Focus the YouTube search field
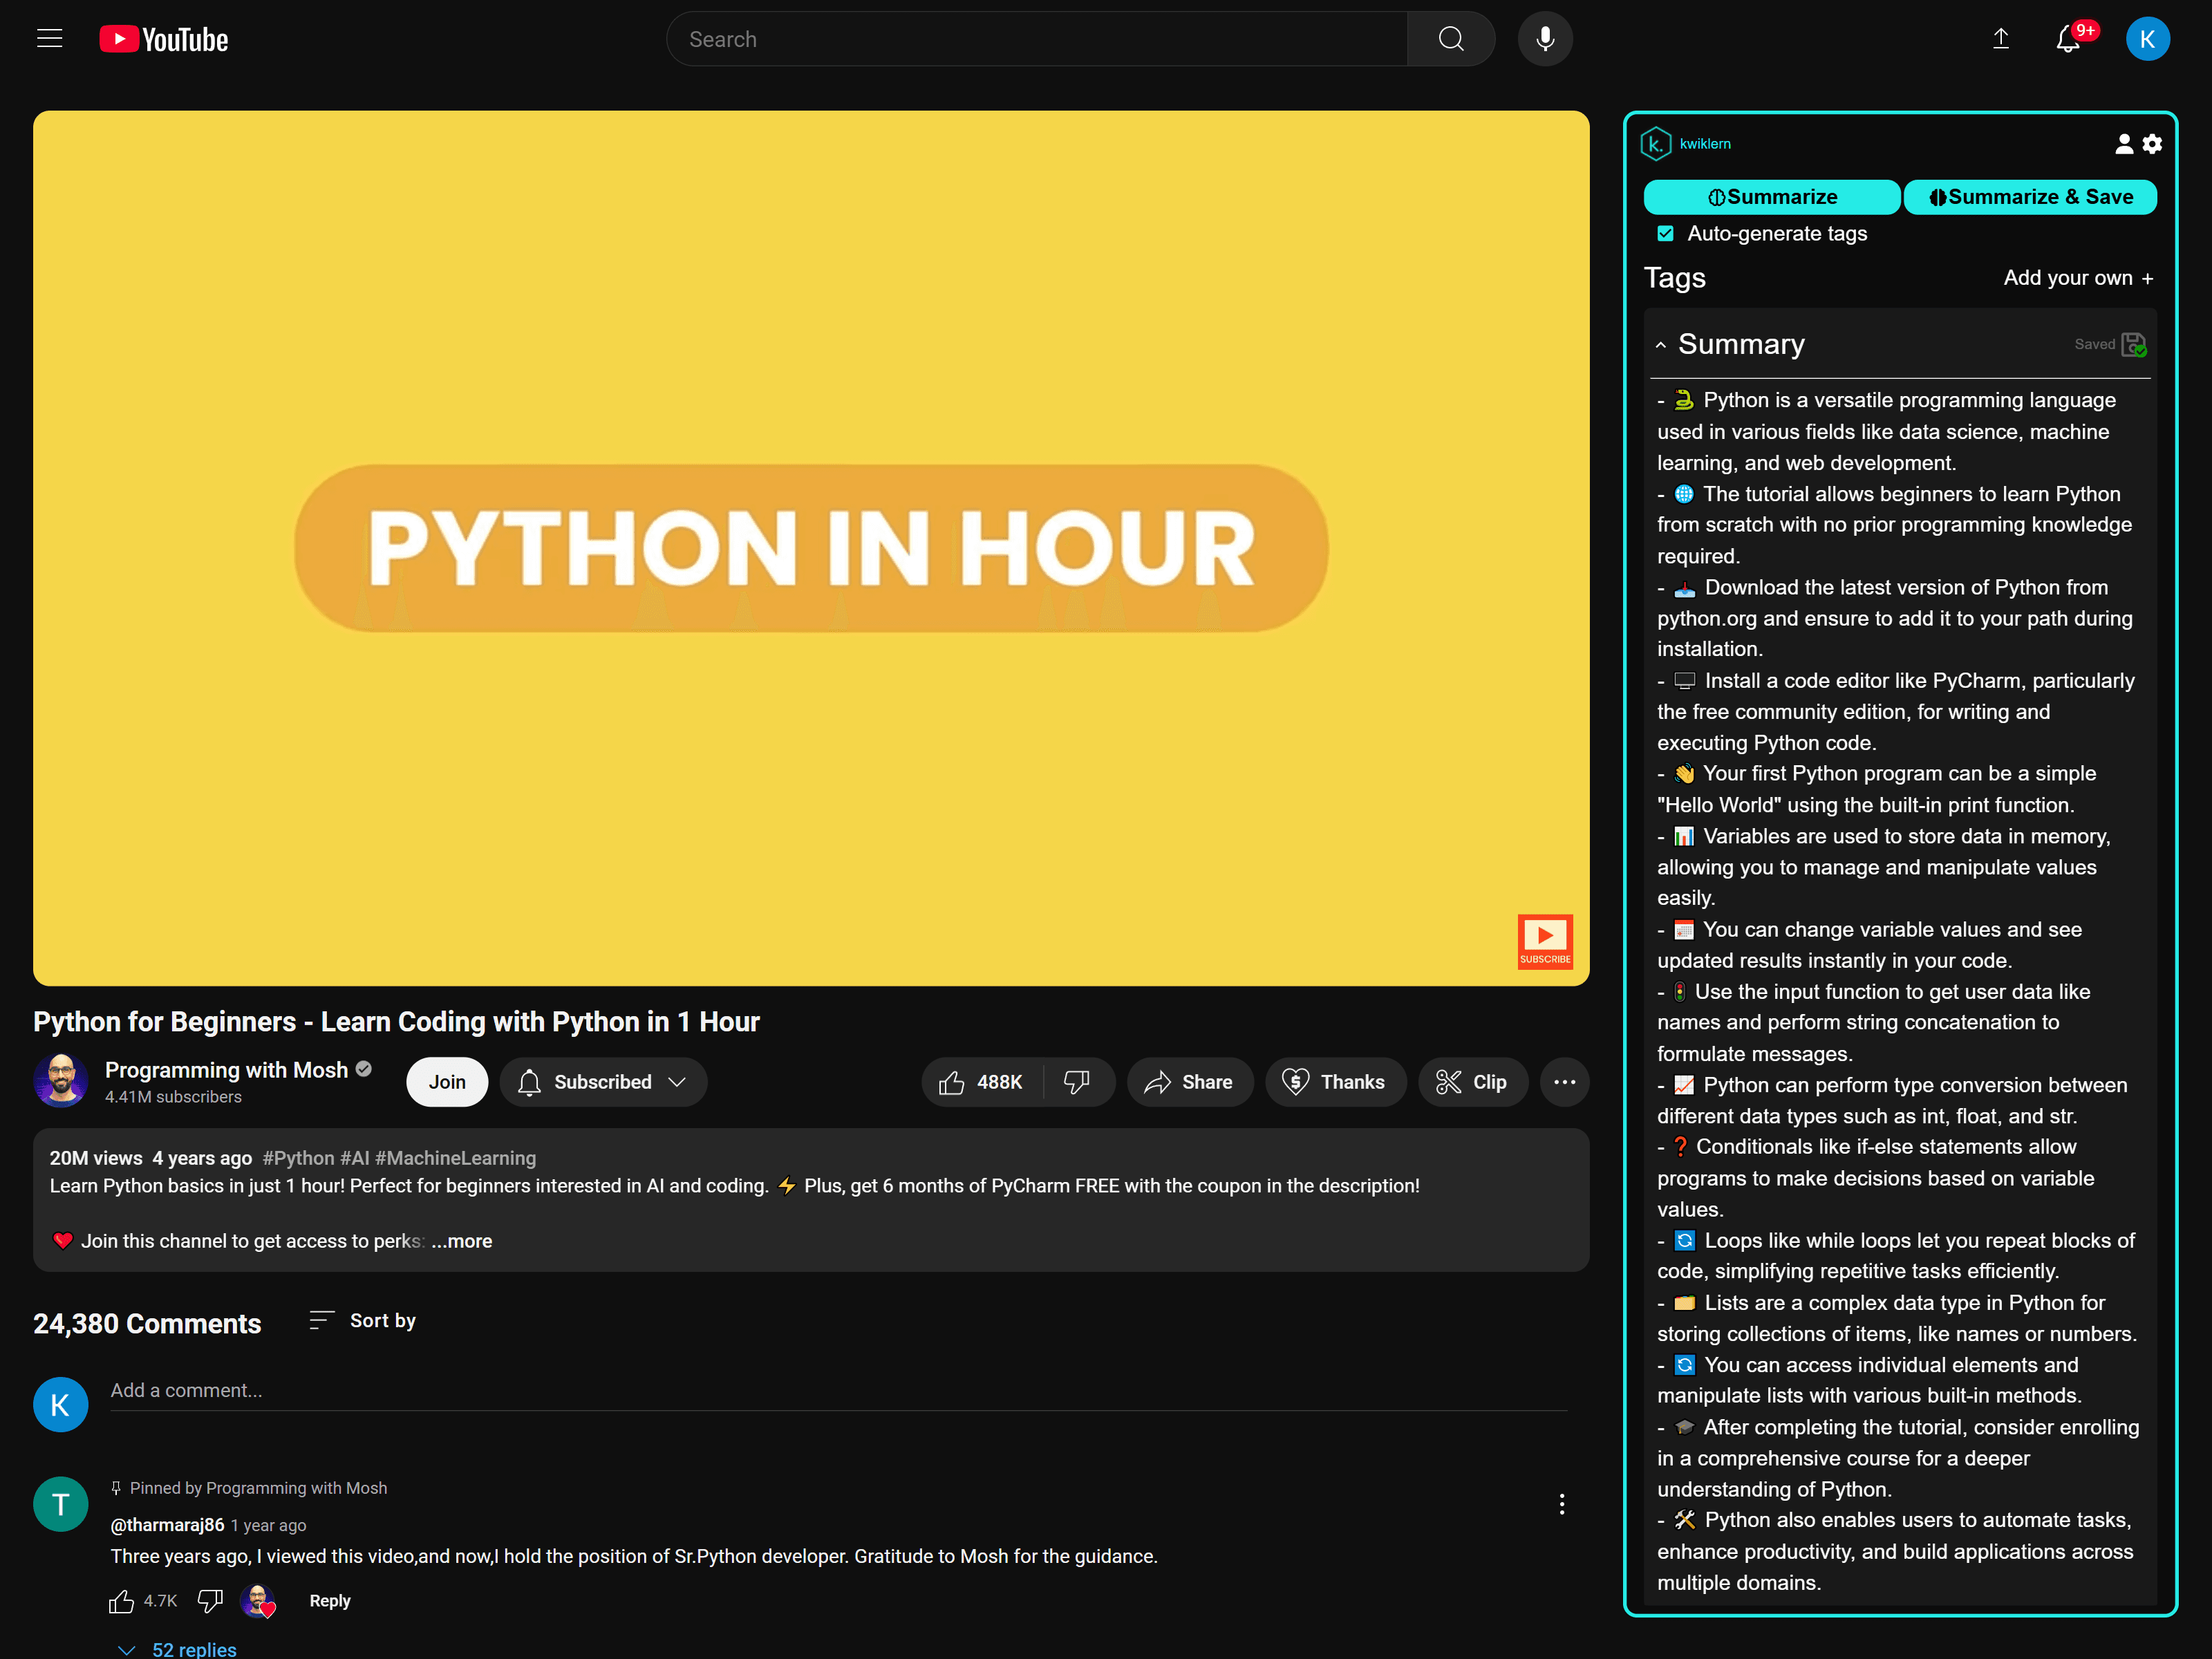2212x1659 pixels. point(1037,39)
